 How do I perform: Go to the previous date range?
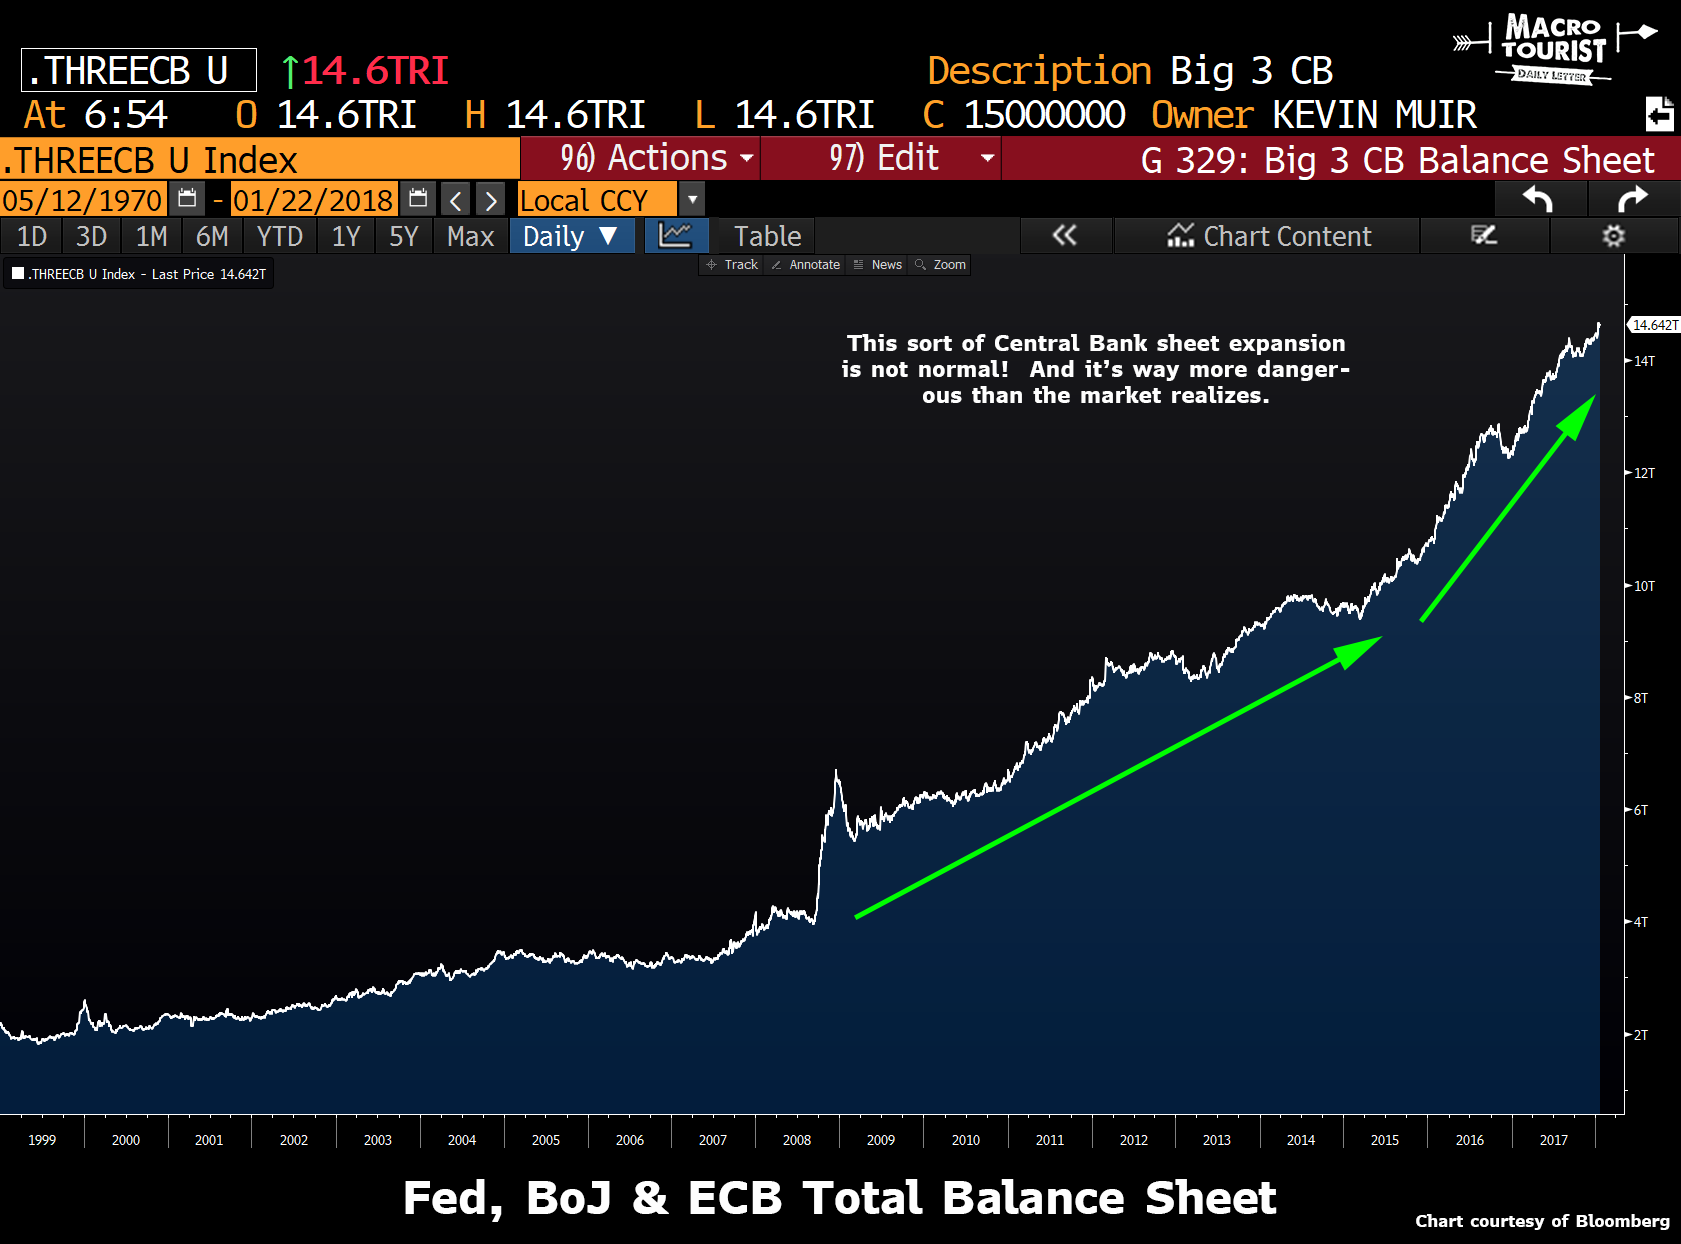pos(455,200)
